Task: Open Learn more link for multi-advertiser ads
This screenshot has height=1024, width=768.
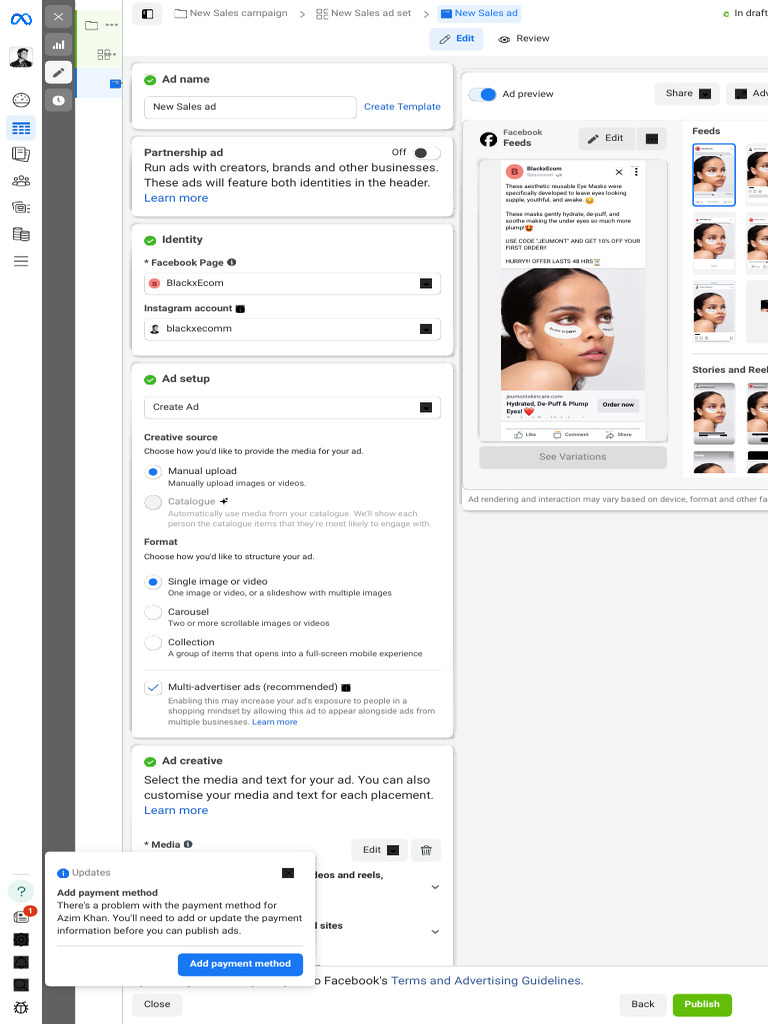Action: (x=274, y=722)
